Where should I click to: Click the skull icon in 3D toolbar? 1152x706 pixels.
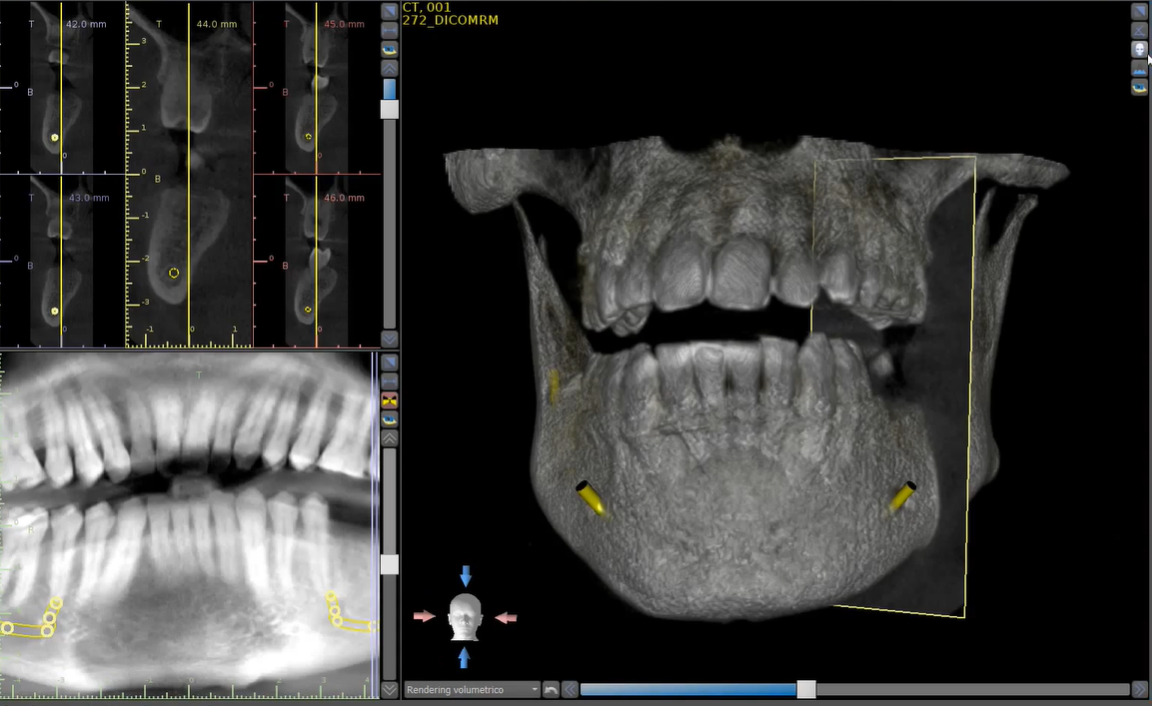click(x=1139, y=49)
